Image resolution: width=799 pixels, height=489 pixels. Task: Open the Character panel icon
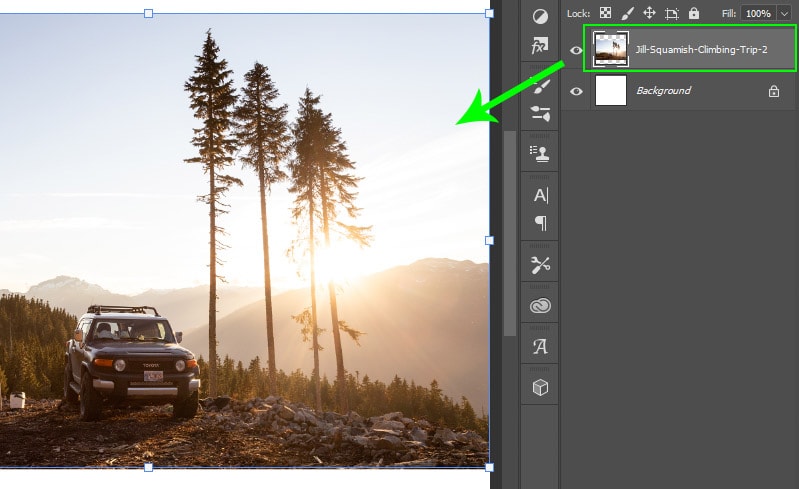pos(540,195)
